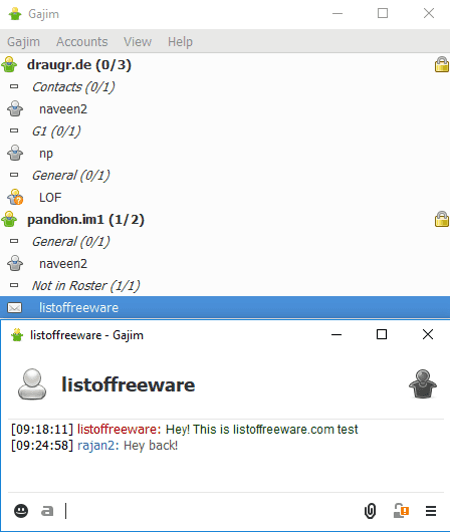The width and height of the screenshot is (450, 532).
Task: Click the padlock icon beside draugr.de
Action: pyautogui.click(x=442, y=64)
